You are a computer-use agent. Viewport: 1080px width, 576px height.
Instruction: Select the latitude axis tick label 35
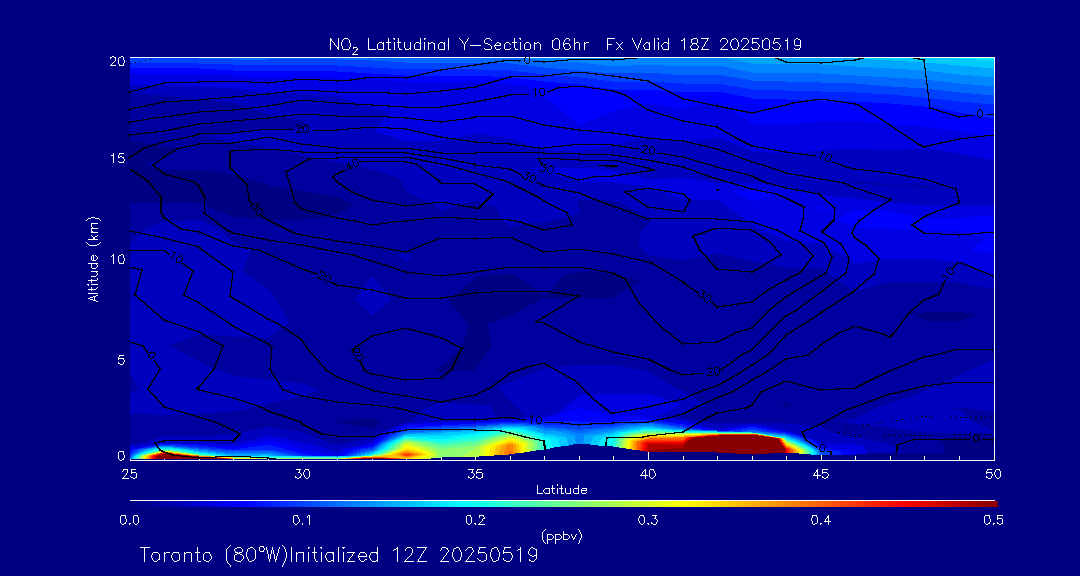[x=475, y=473]
